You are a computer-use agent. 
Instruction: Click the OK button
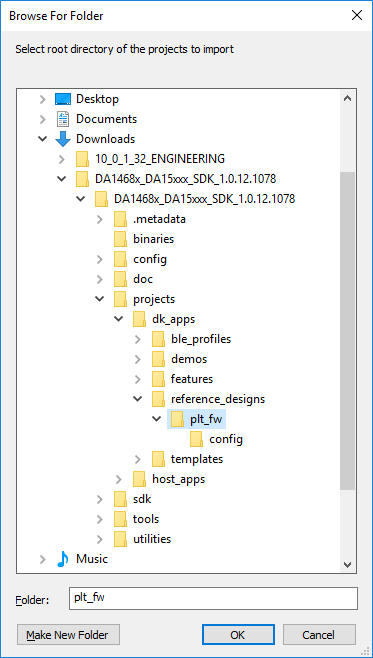click(x=238, y=635)
